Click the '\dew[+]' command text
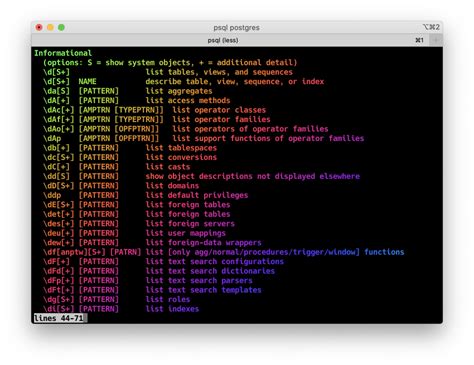 click(59, 242)
